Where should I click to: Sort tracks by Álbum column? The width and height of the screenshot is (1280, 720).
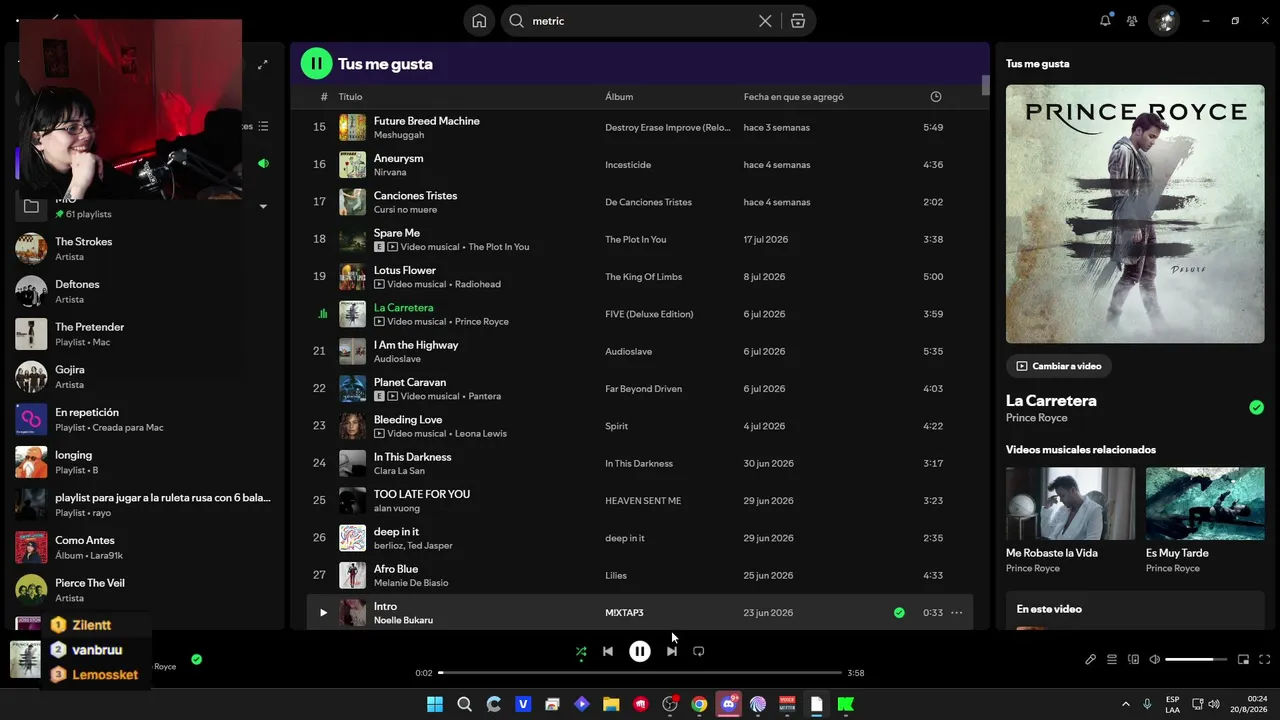pos(619,97)
